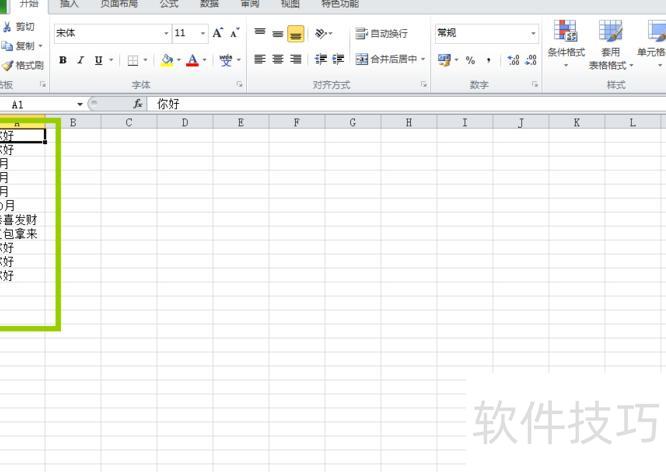Toggle highlighted bottom align button

coord(296,34)
